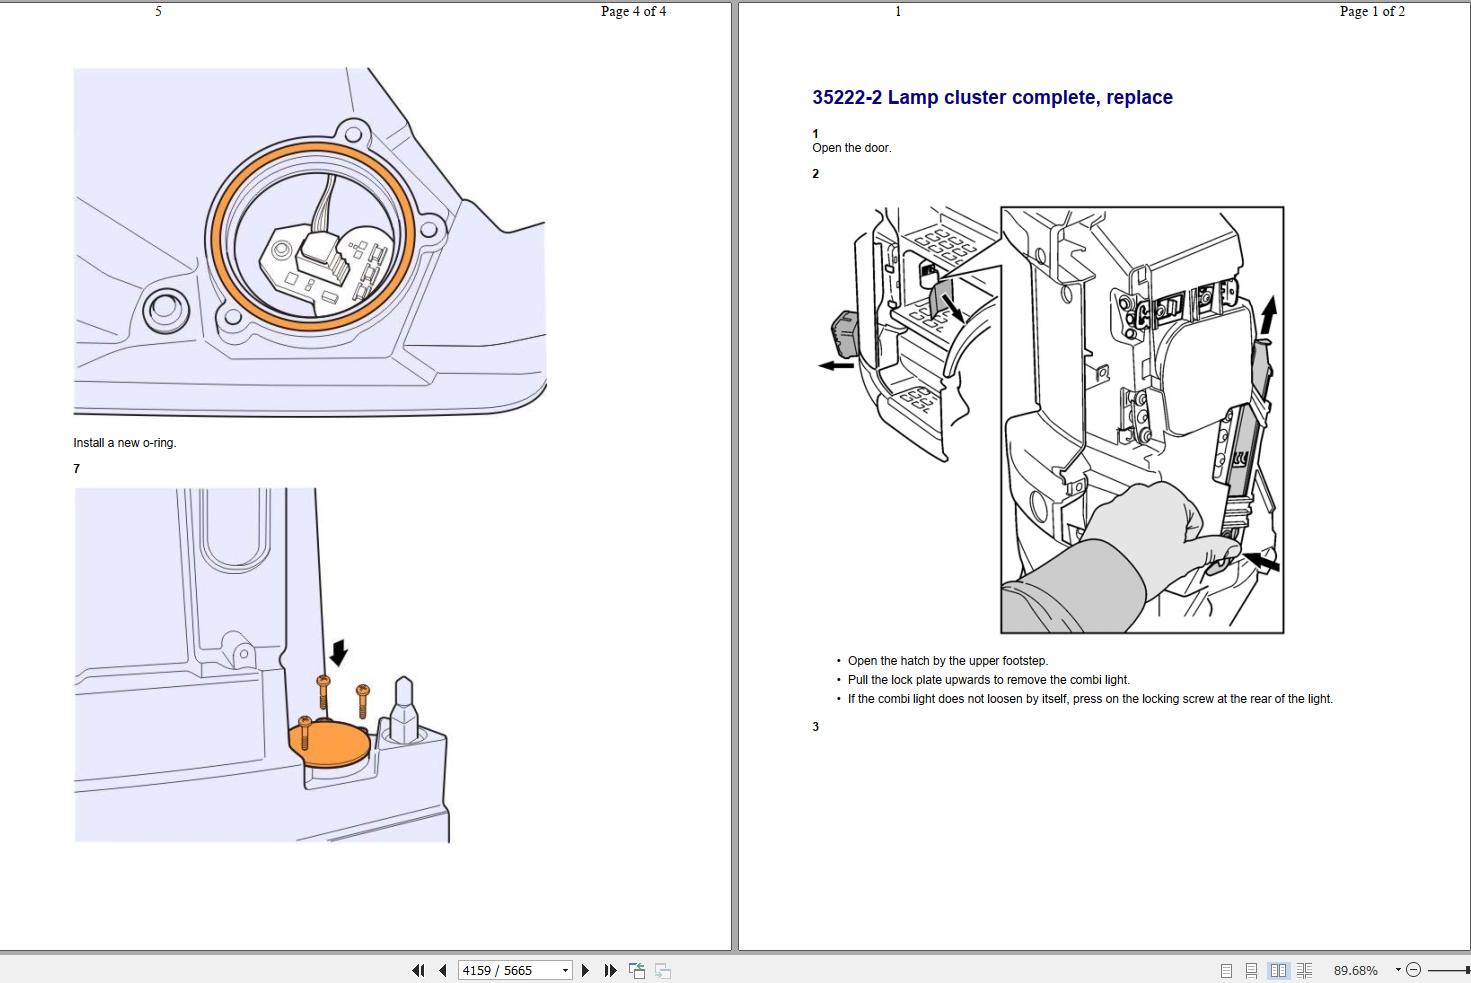Click the 89.68% zoom percentage value

click(x=1355, y=970)
